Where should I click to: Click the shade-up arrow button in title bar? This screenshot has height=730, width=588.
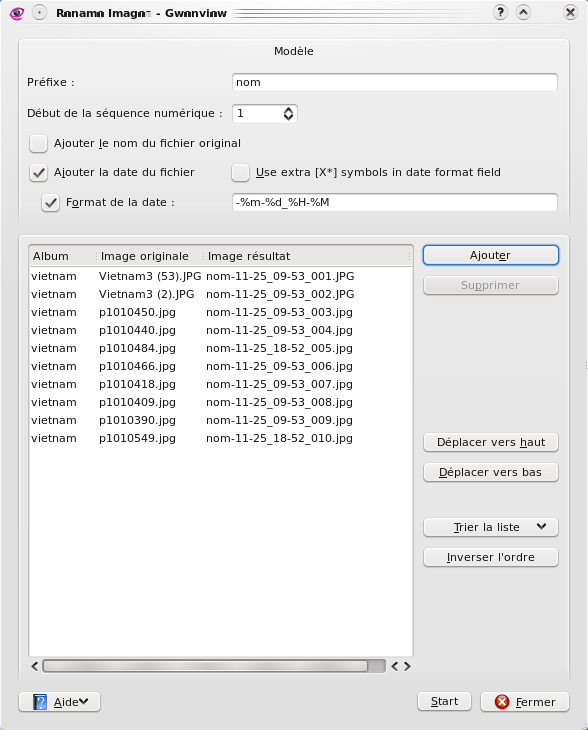point(523,12)
